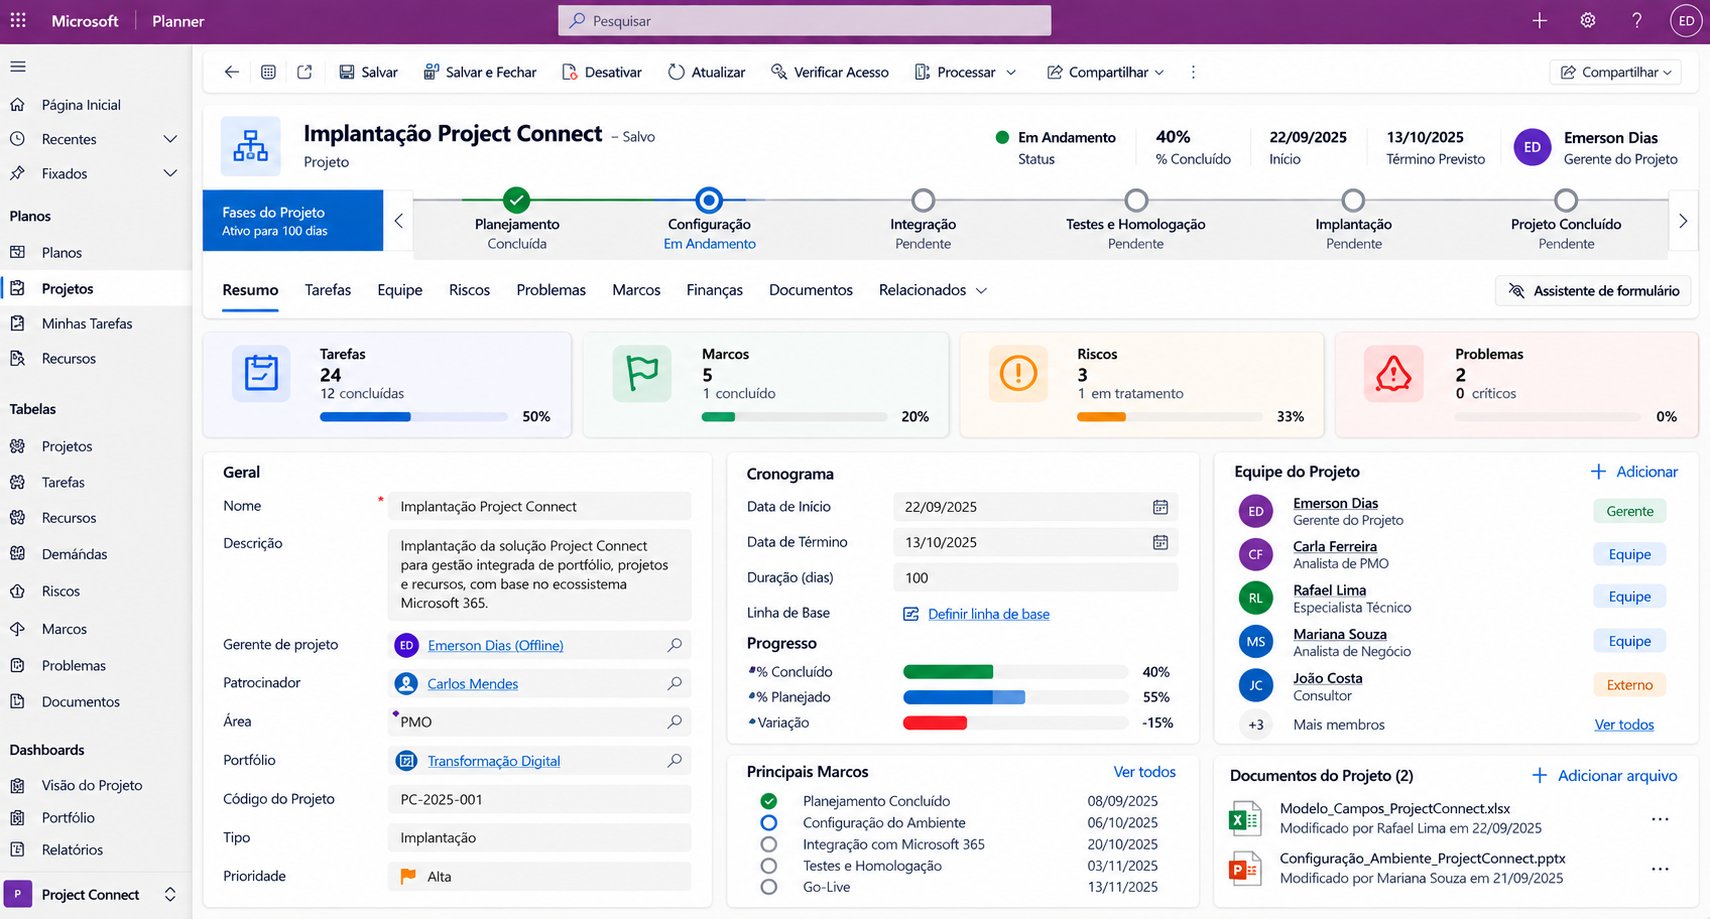This screenshot has height=919, width=1710.
Task: Click Definir linha de base link
Action: pos(989,614)
